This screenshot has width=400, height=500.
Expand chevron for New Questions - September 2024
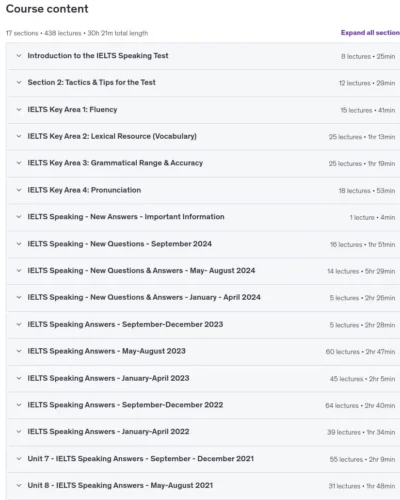(x=19, y=244)
